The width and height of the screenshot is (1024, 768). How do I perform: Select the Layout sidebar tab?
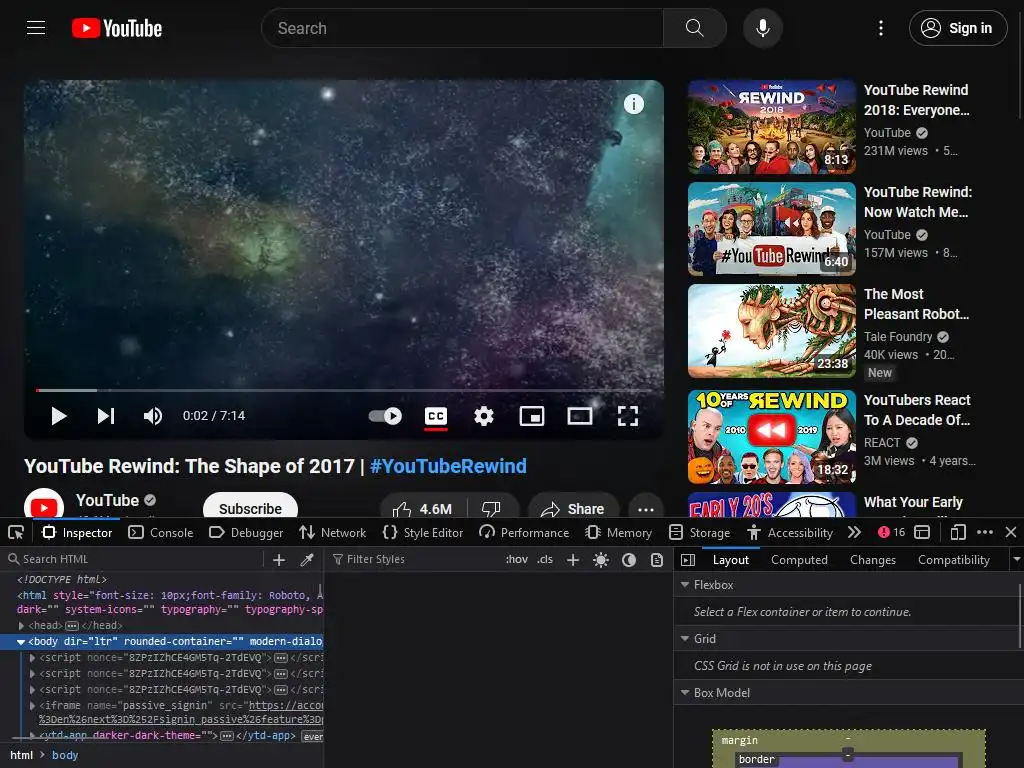click(x=731, y=560)
